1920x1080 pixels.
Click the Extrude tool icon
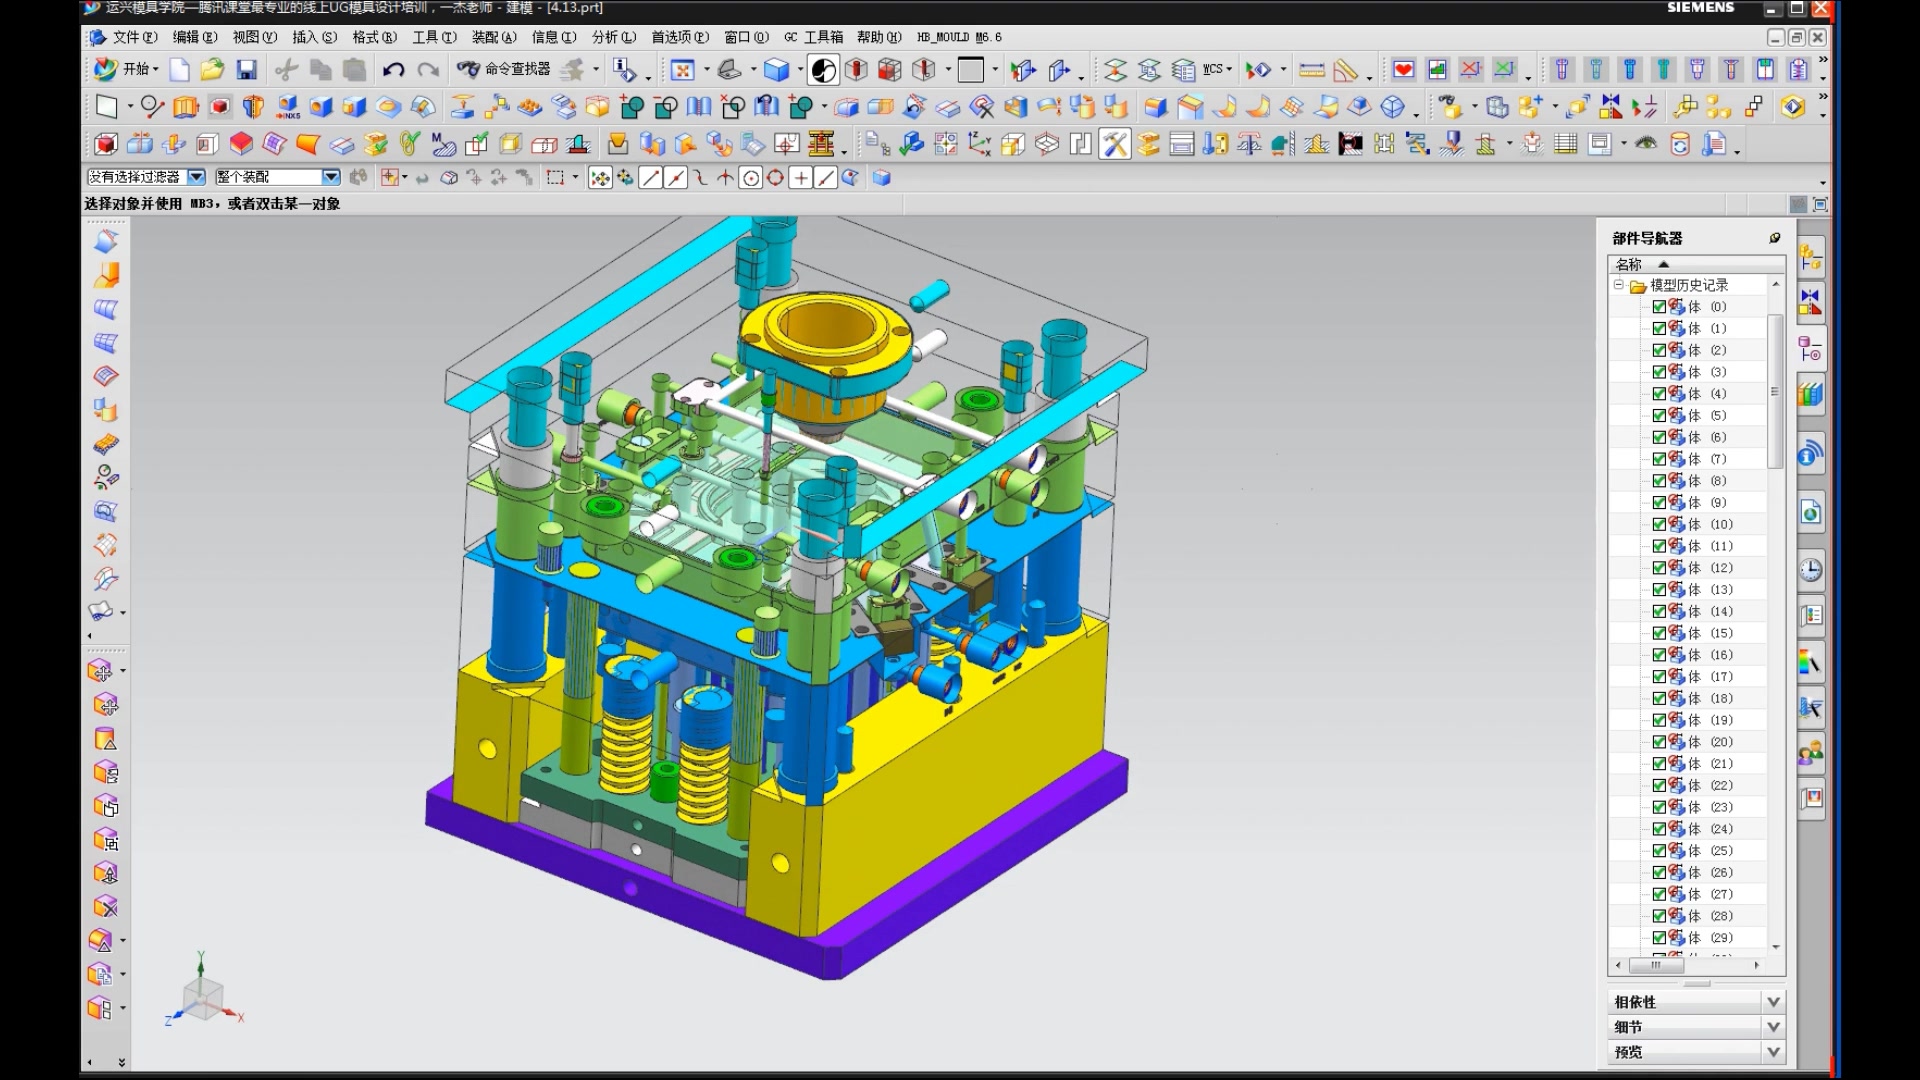186,107
